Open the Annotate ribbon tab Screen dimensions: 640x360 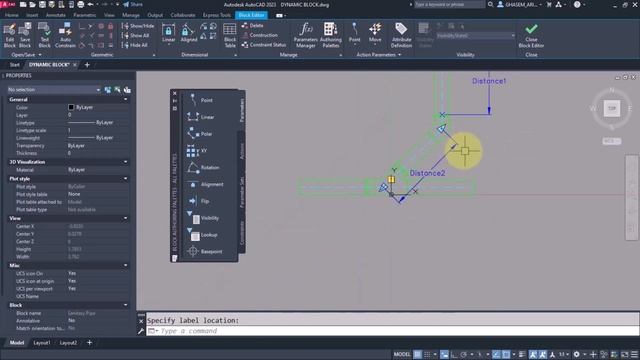[x=56, y=15]
